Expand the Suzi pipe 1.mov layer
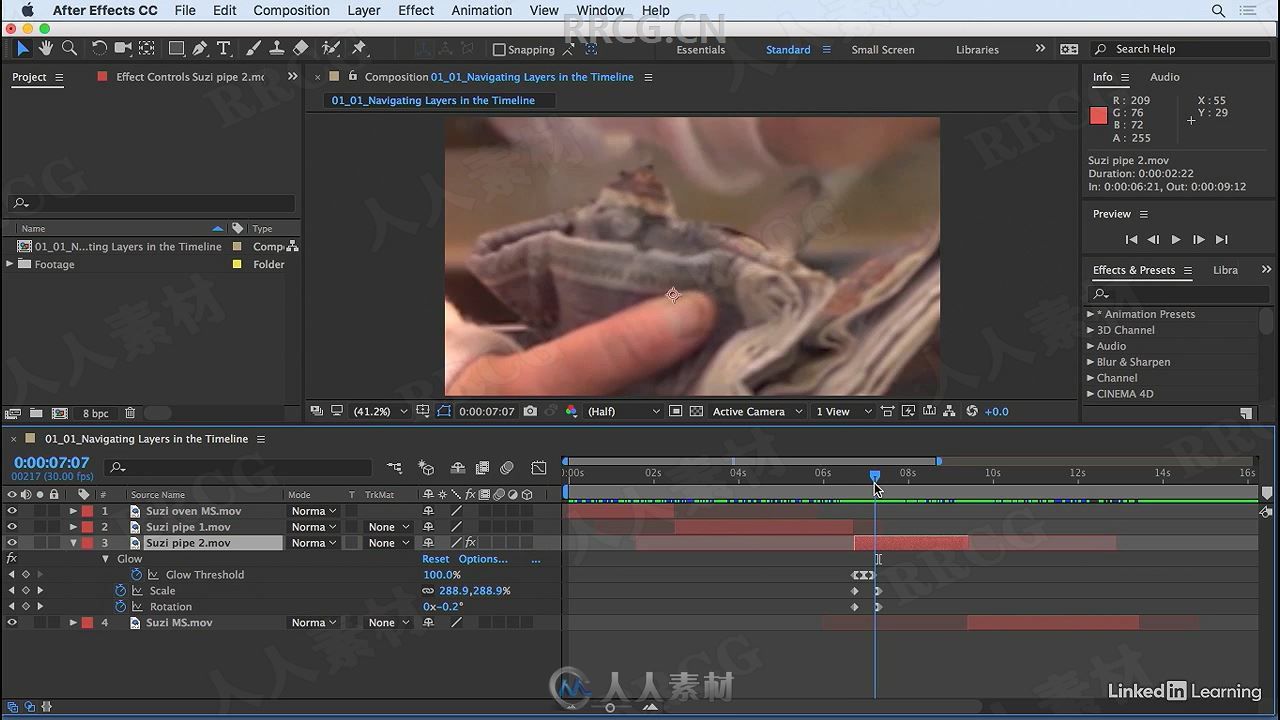 (73, 527)
